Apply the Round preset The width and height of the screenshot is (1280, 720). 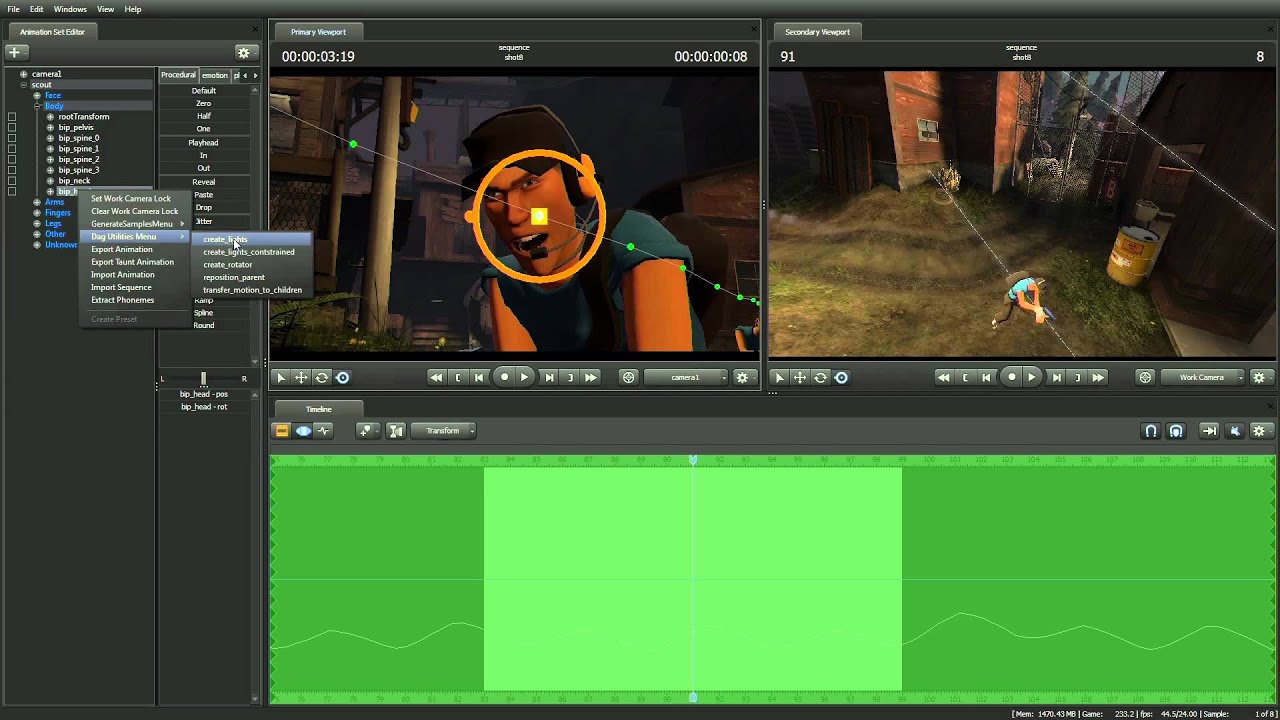(x=204, y=326)
